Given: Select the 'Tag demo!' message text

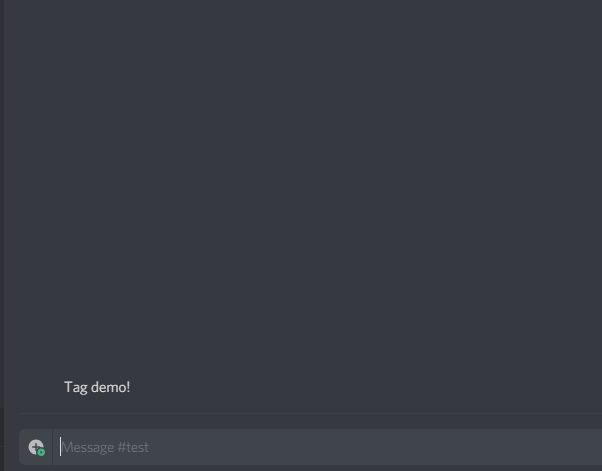Looking at the screenshot, I should (97, 387).
